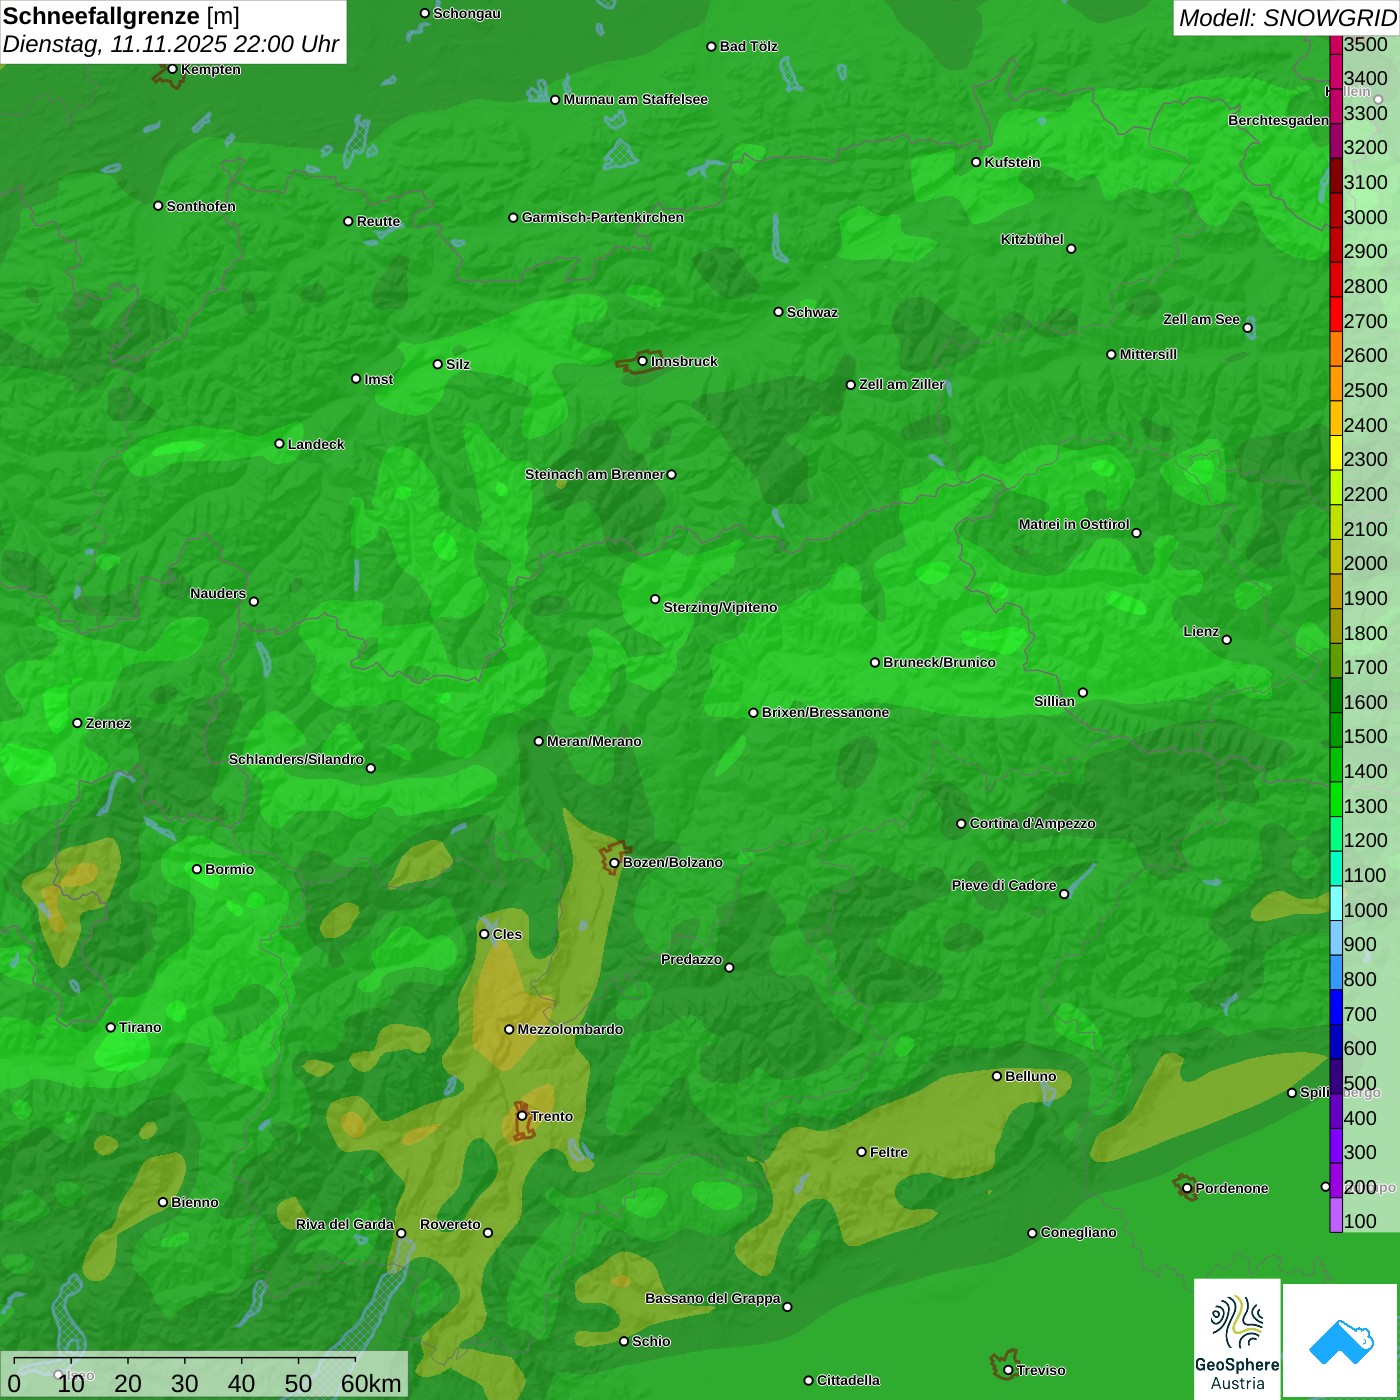Select the Bormio marker dot
The image size is (1400, 1400).
[197, 869]
